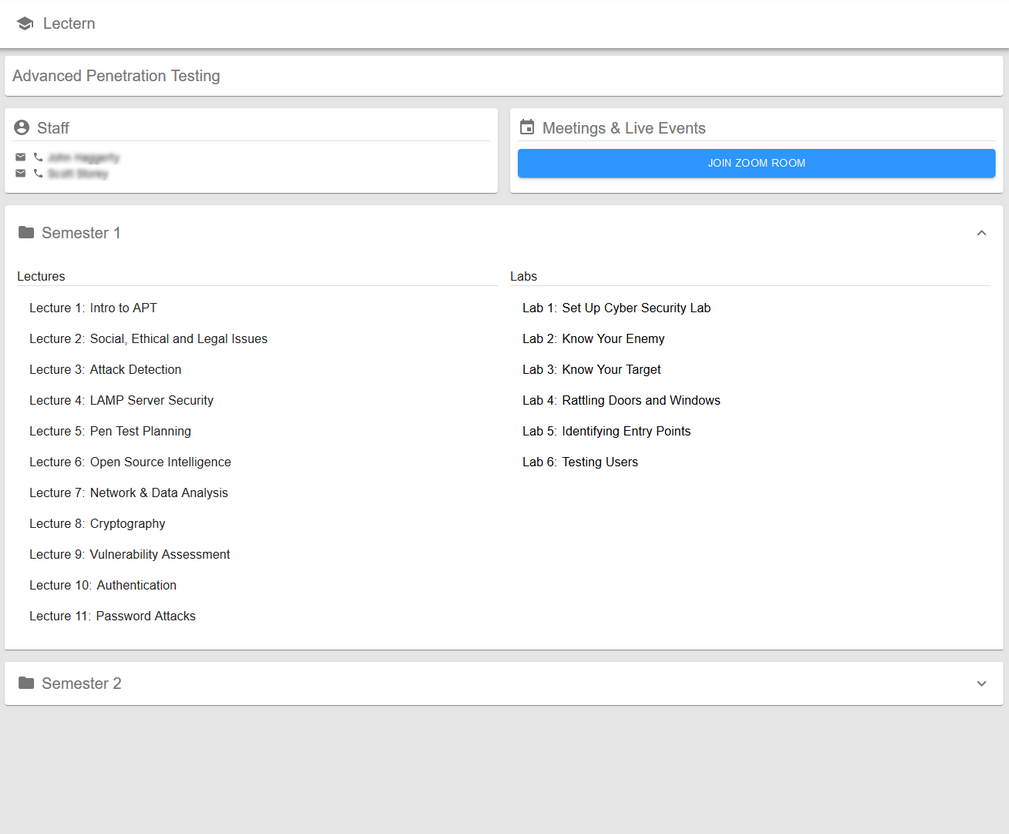Image resolution: width=1009 pixels, height=834 pixels.
Task: Select Lecture 8: Cryptography
Action: (97, 523)
